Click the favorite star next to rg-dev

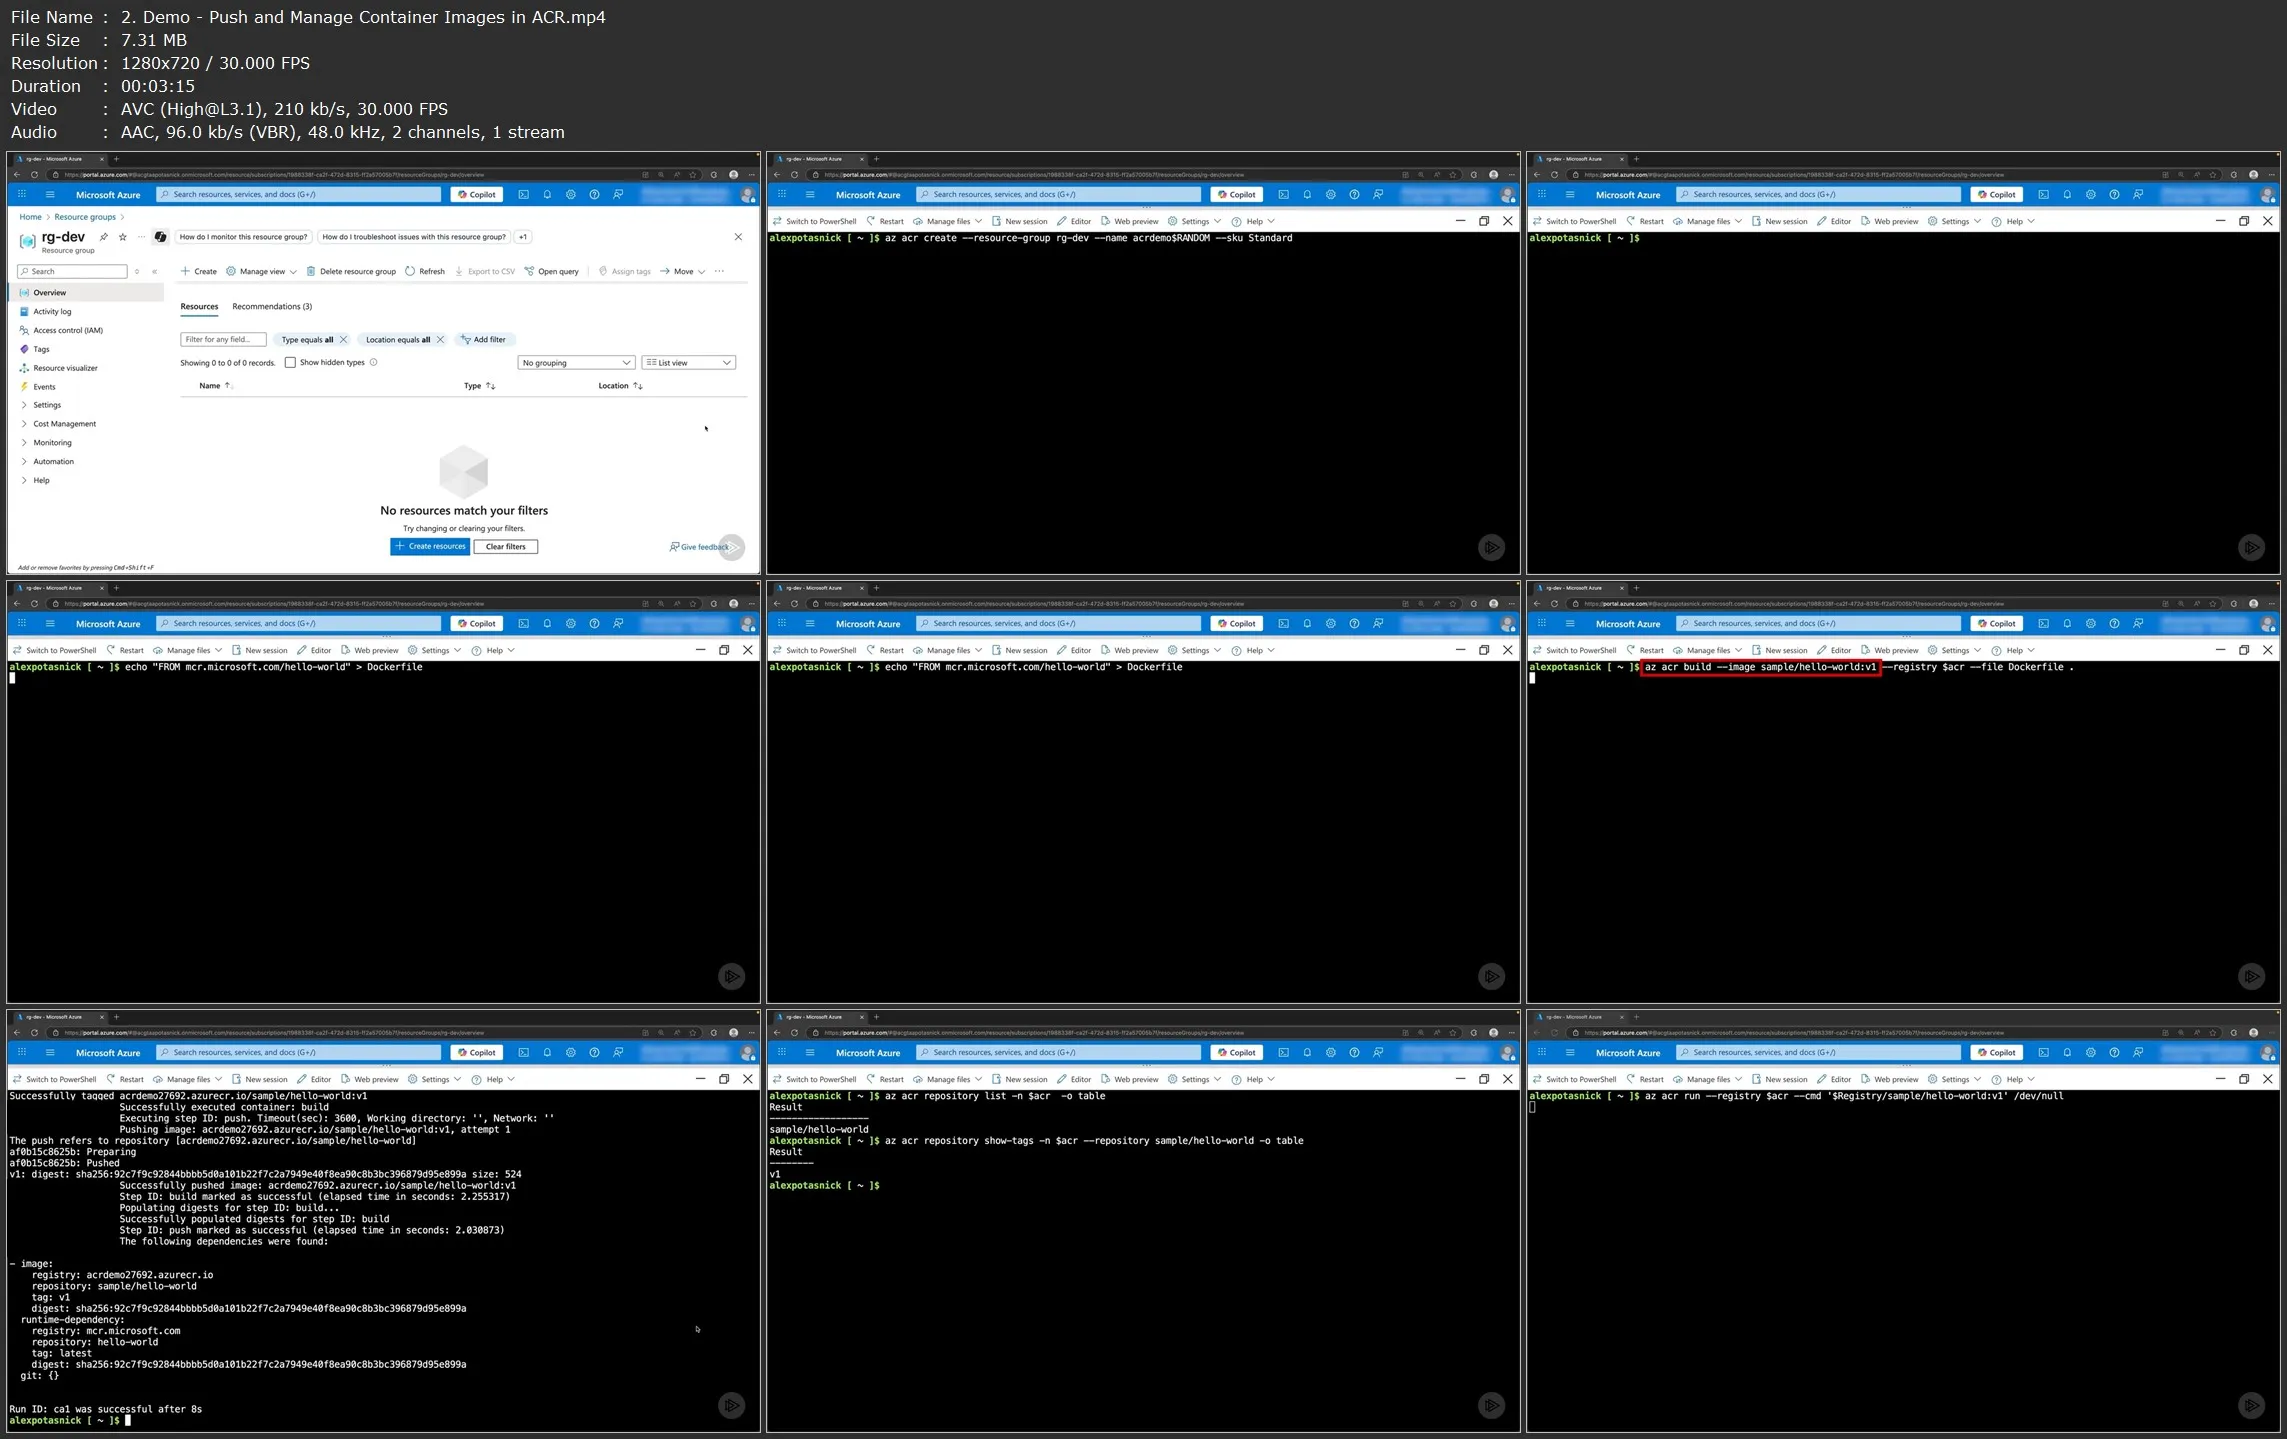pyautogui.click(x=123, y=237)
